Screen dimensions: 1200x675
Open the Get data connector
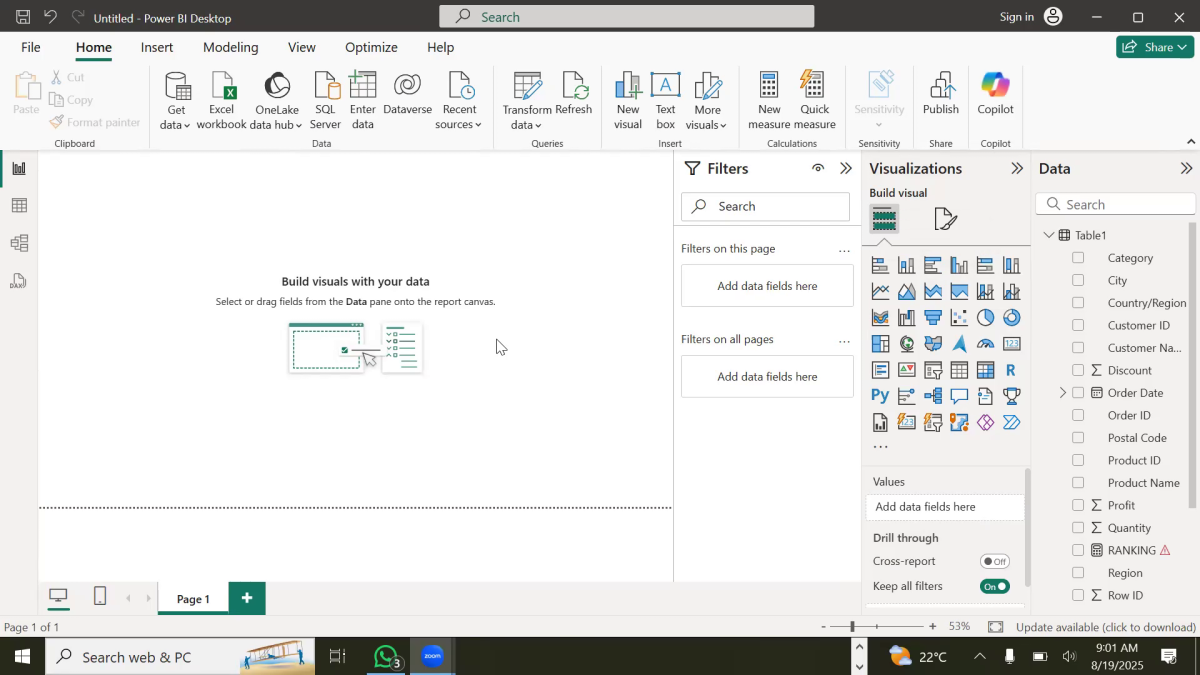pyautogui.click(x=177, y=101)
